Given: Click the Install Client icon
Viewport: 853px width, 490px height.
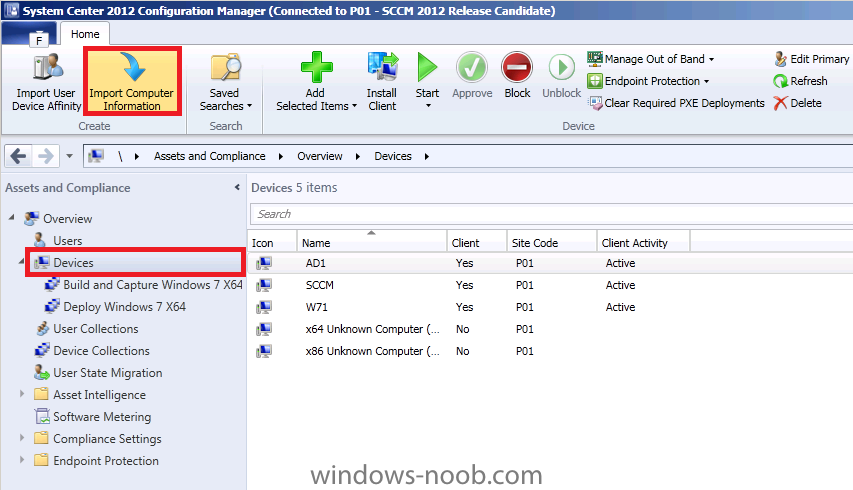Looking at the screenshot, I should 382,67.
